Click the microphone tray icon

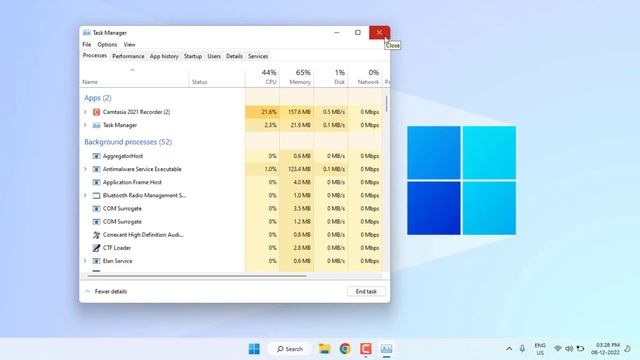point(522,349)
